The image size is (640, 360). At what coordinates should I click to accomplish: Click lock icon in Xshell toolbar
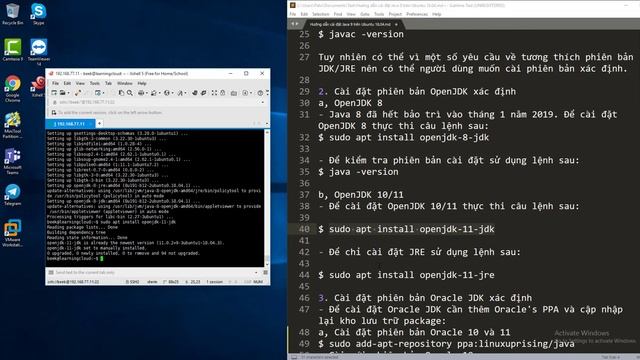(222, 93)
